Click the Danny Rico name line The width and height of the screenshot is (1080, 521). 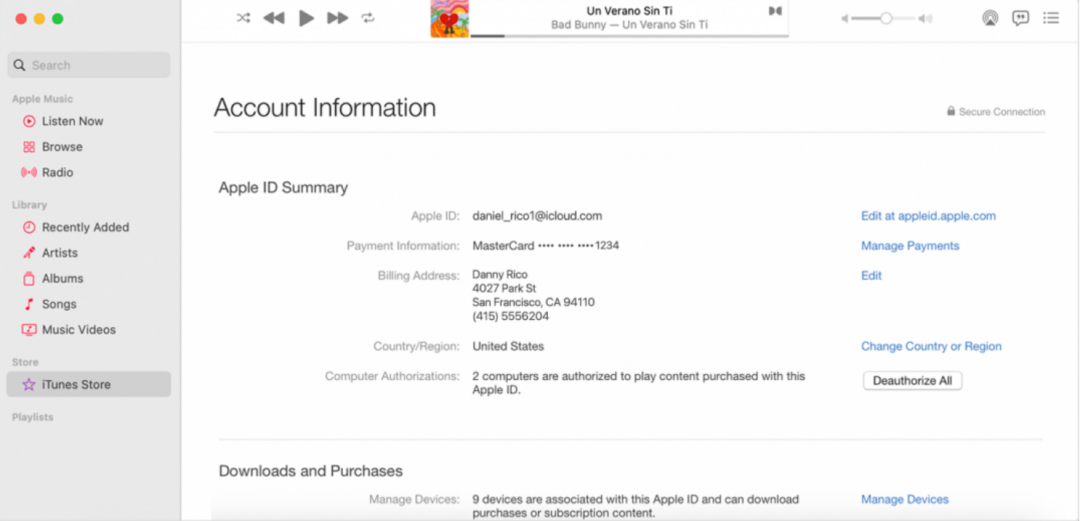(500, 274)
